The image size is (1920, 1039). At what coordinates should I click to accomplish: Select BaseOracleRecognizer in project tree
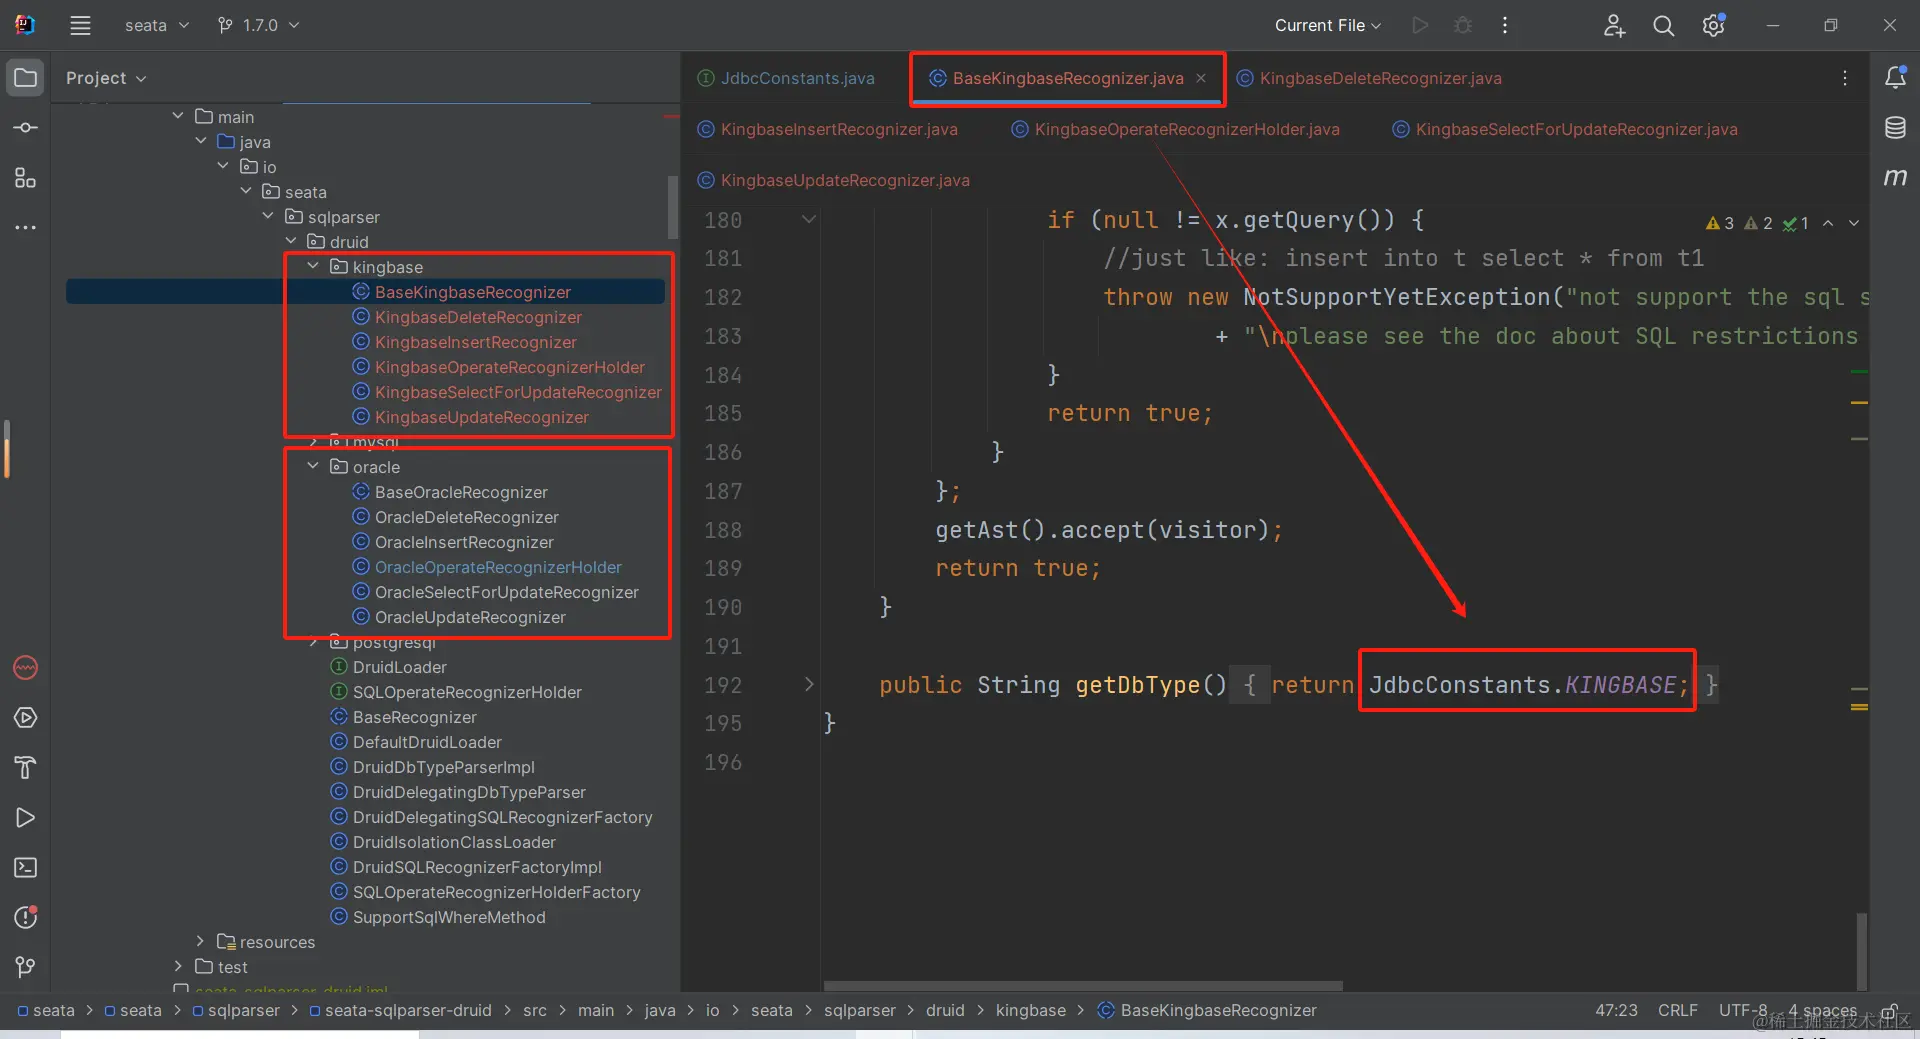461,492
